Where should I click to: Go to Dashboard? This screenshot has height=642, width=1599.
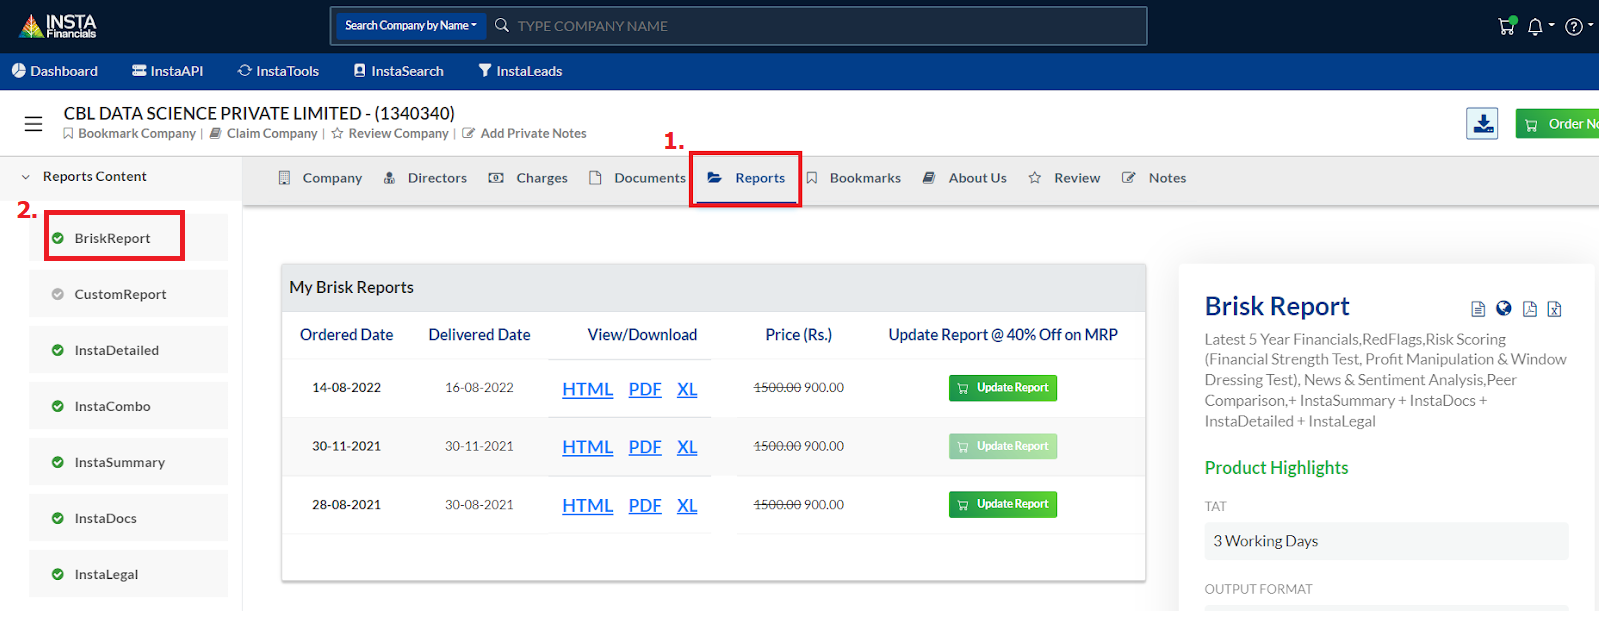[55, 71]
